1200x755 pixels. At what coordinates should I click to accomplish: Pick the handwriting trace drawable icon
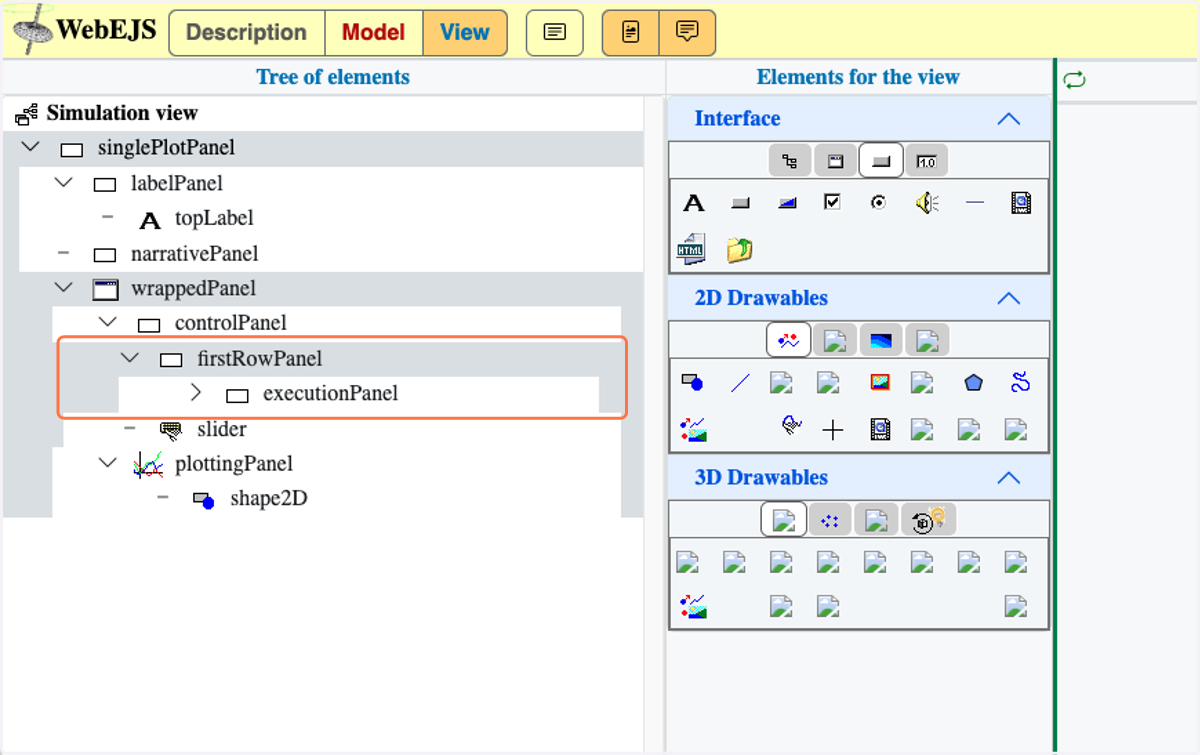pos(792,427)
